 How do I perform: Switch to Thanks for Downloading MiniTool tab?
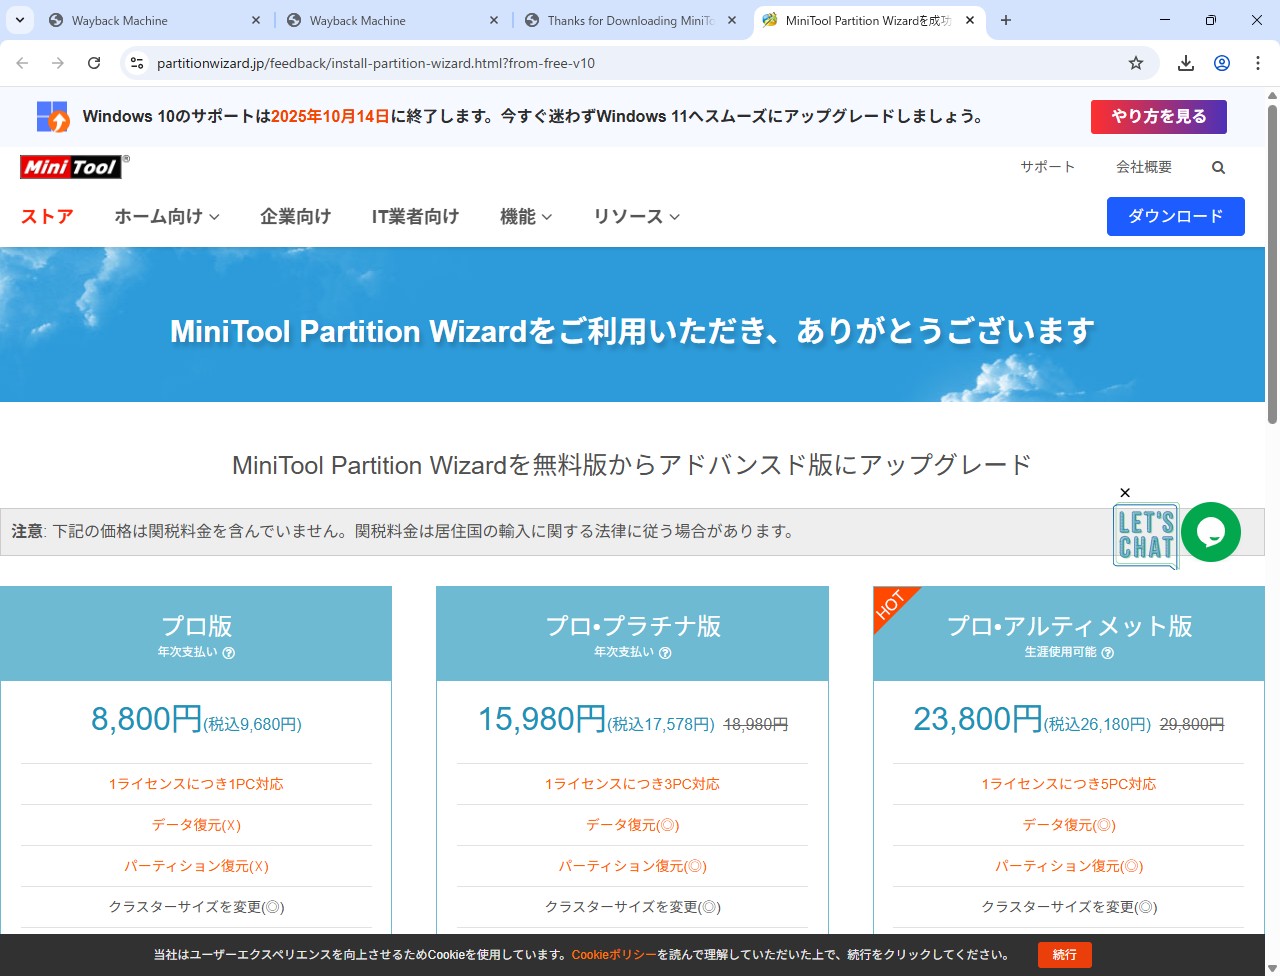click(x=630, y=20)
